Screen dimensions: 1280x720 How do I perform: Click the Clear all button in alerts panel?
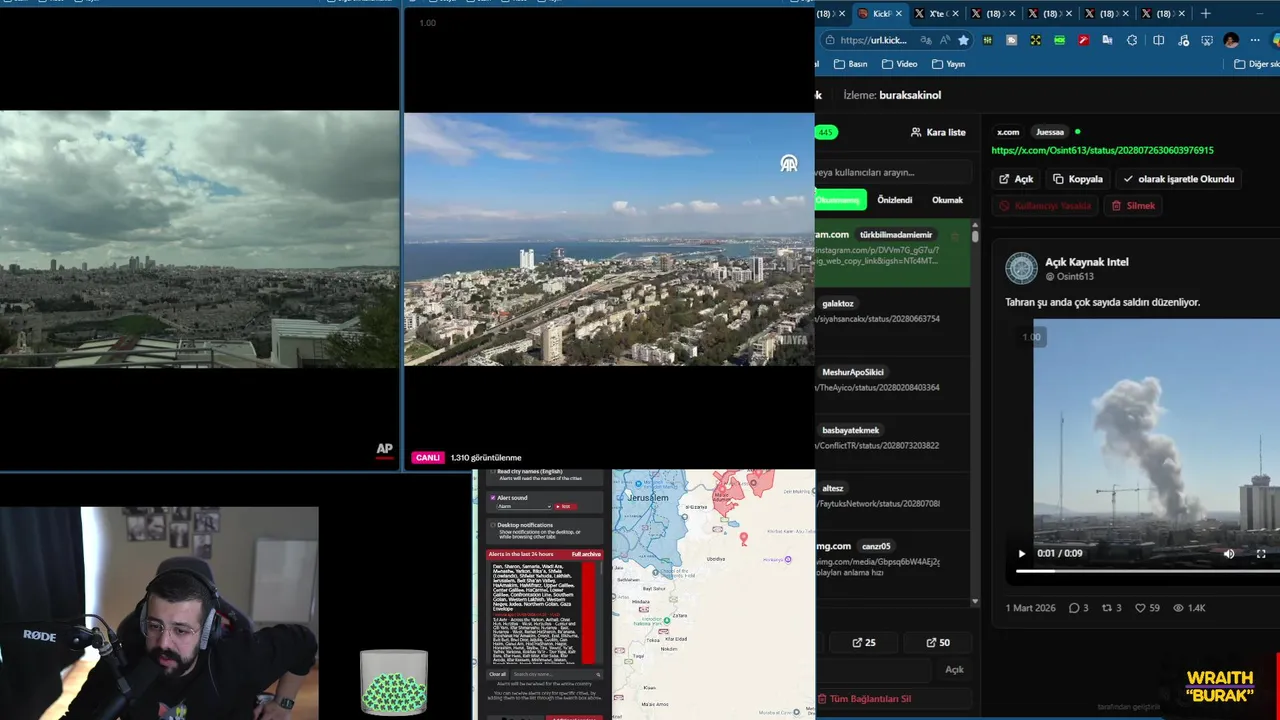pos(497,674)
